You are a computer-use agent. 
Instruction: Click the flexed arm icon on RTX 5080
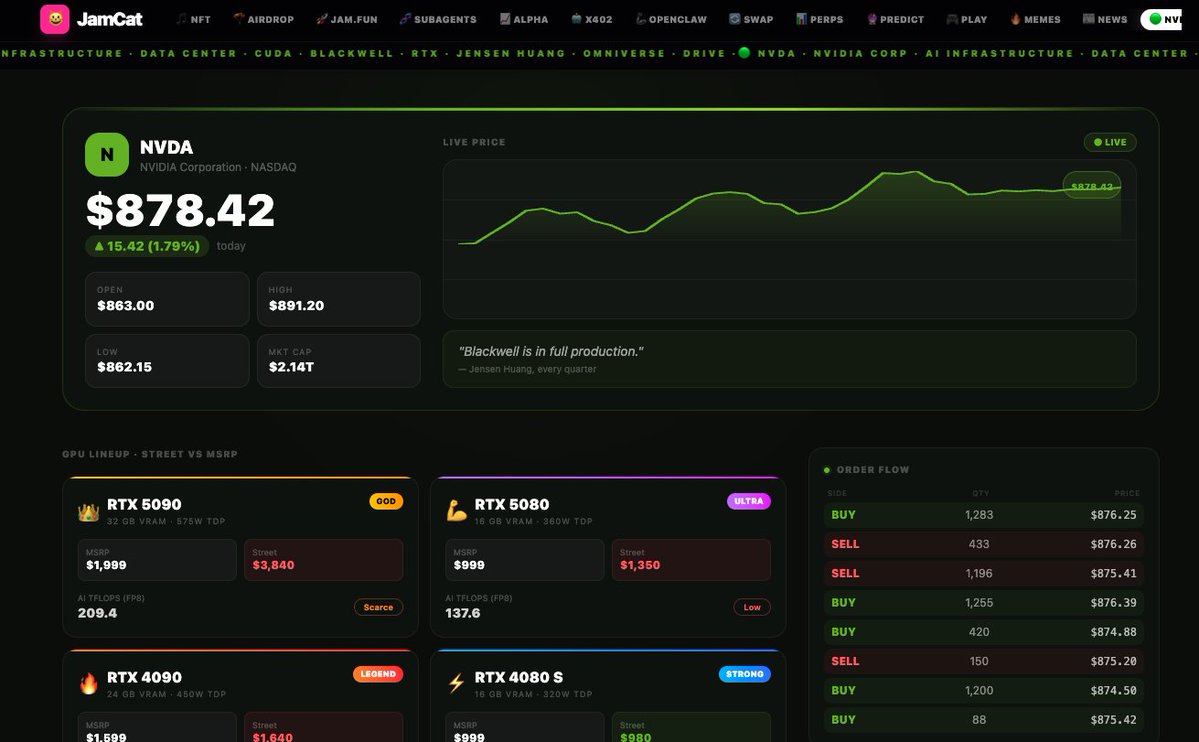[457, 511]
